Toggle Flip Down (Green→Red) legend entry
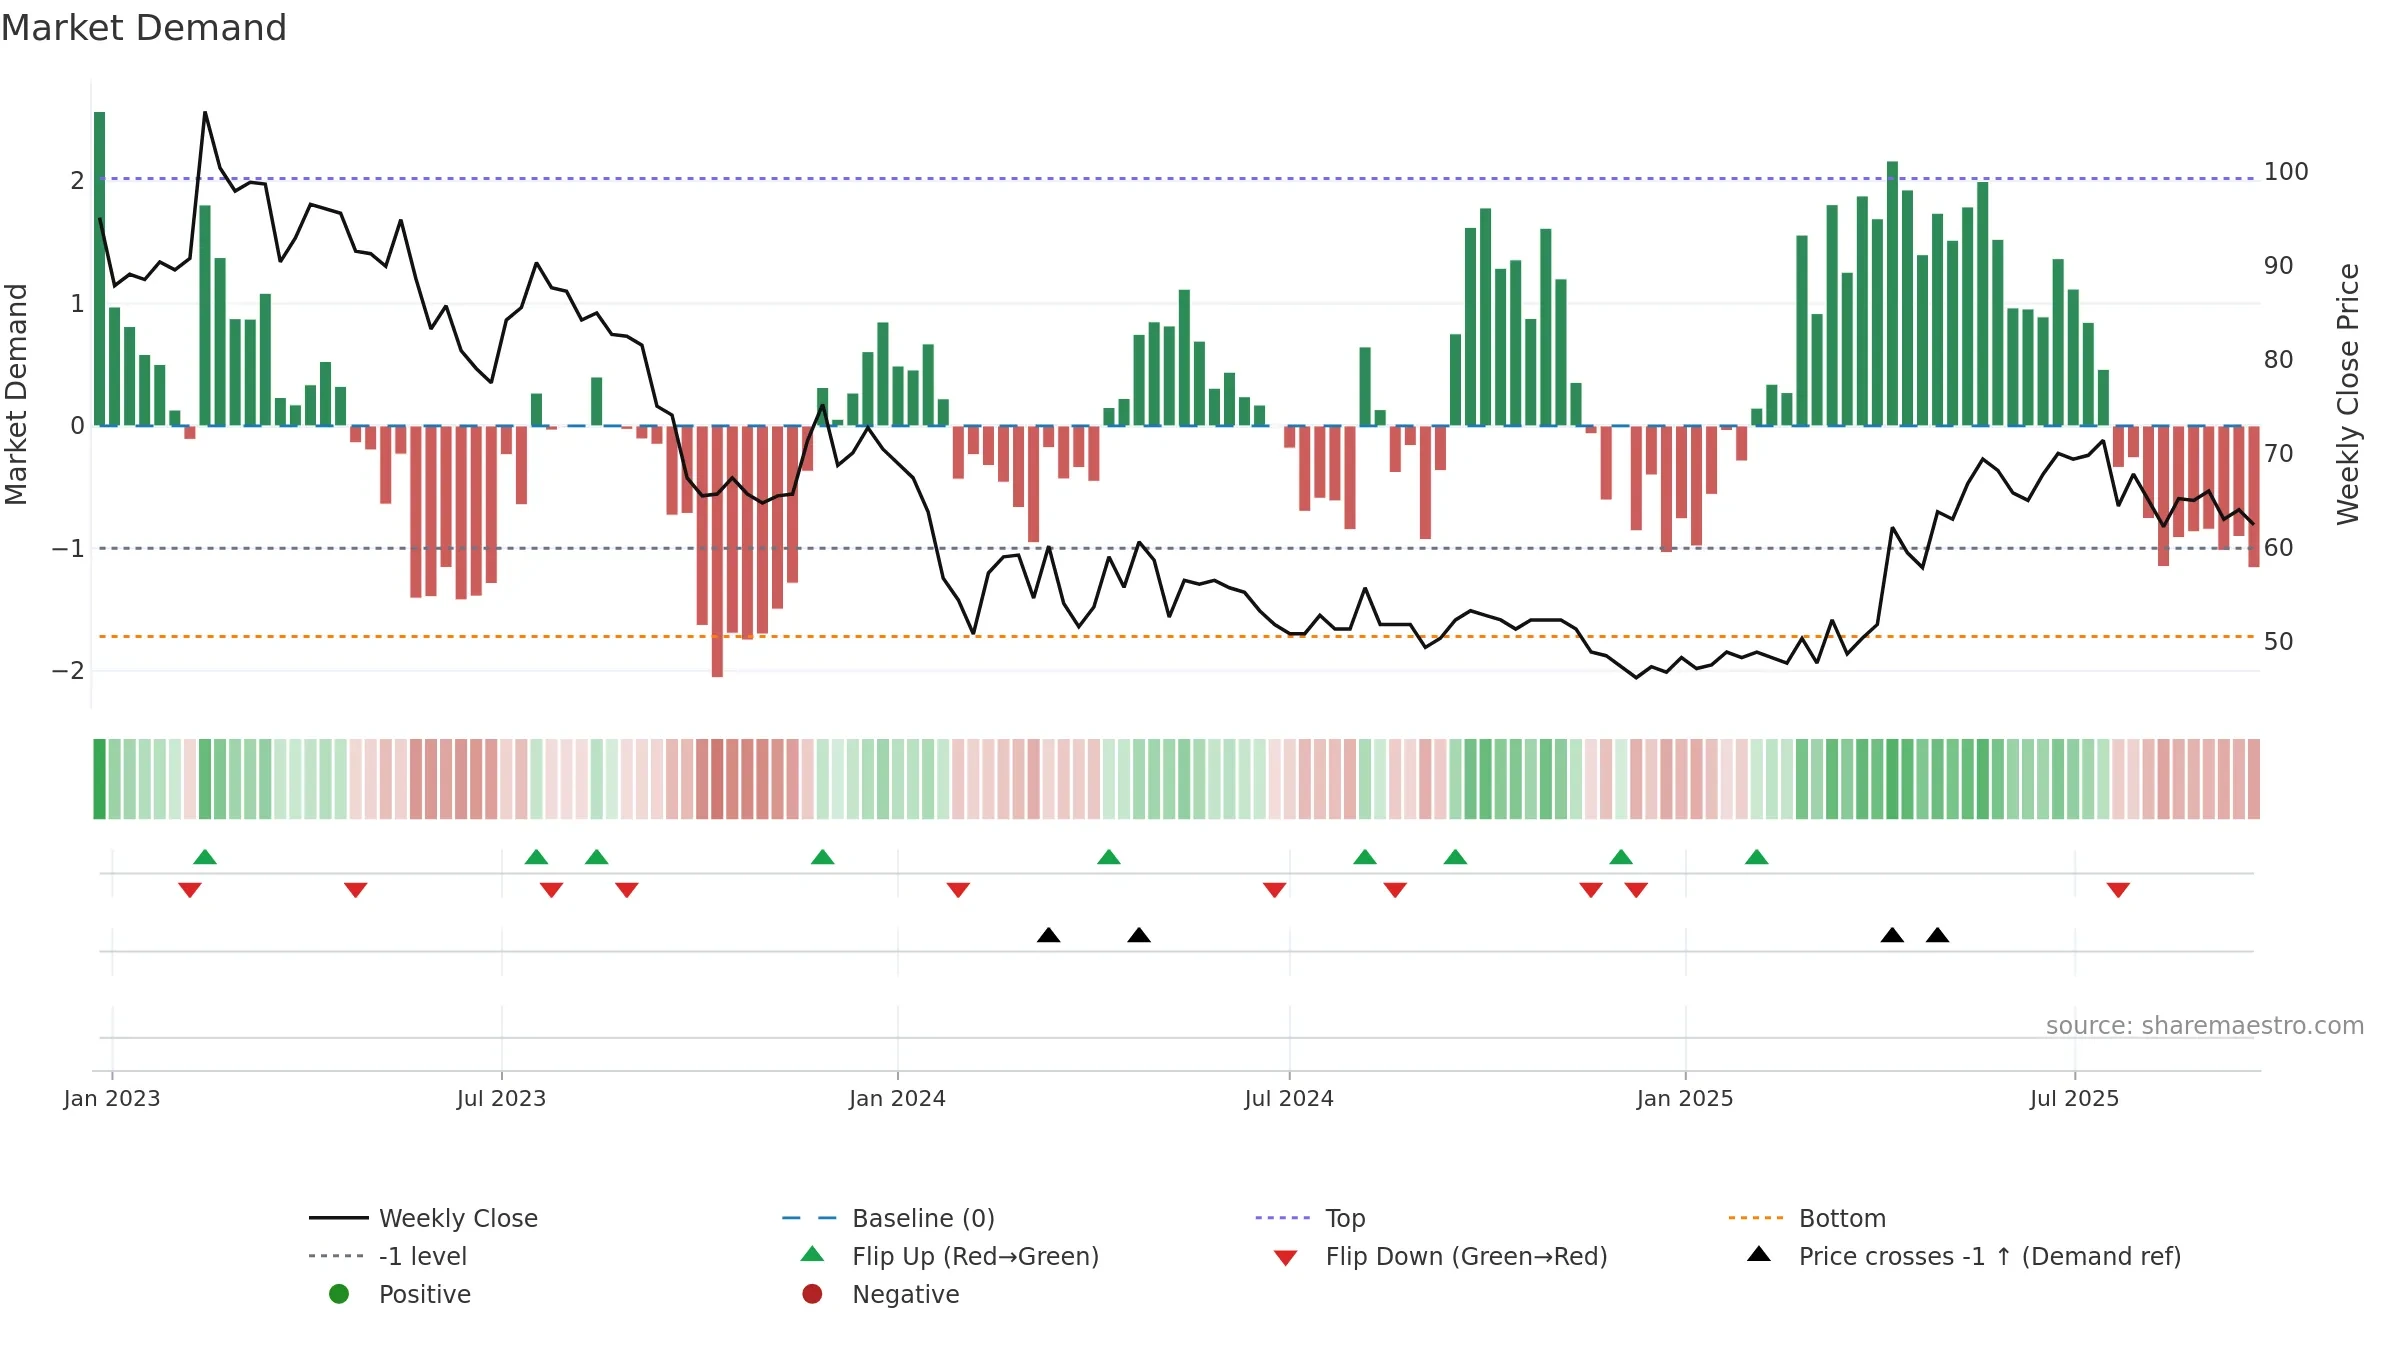2400x1350 pixels. [1441, 1256]
